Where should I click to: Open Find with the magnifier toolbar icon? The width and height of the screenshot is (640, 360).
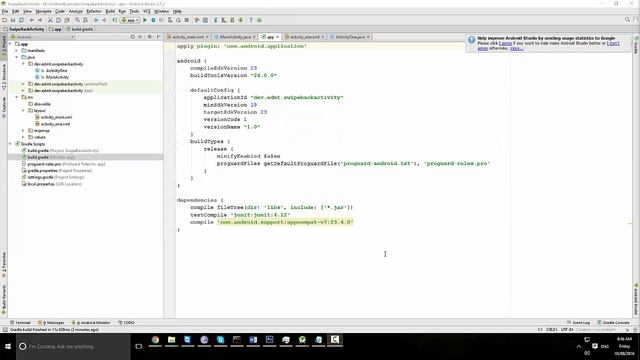[x=77, y=20]
